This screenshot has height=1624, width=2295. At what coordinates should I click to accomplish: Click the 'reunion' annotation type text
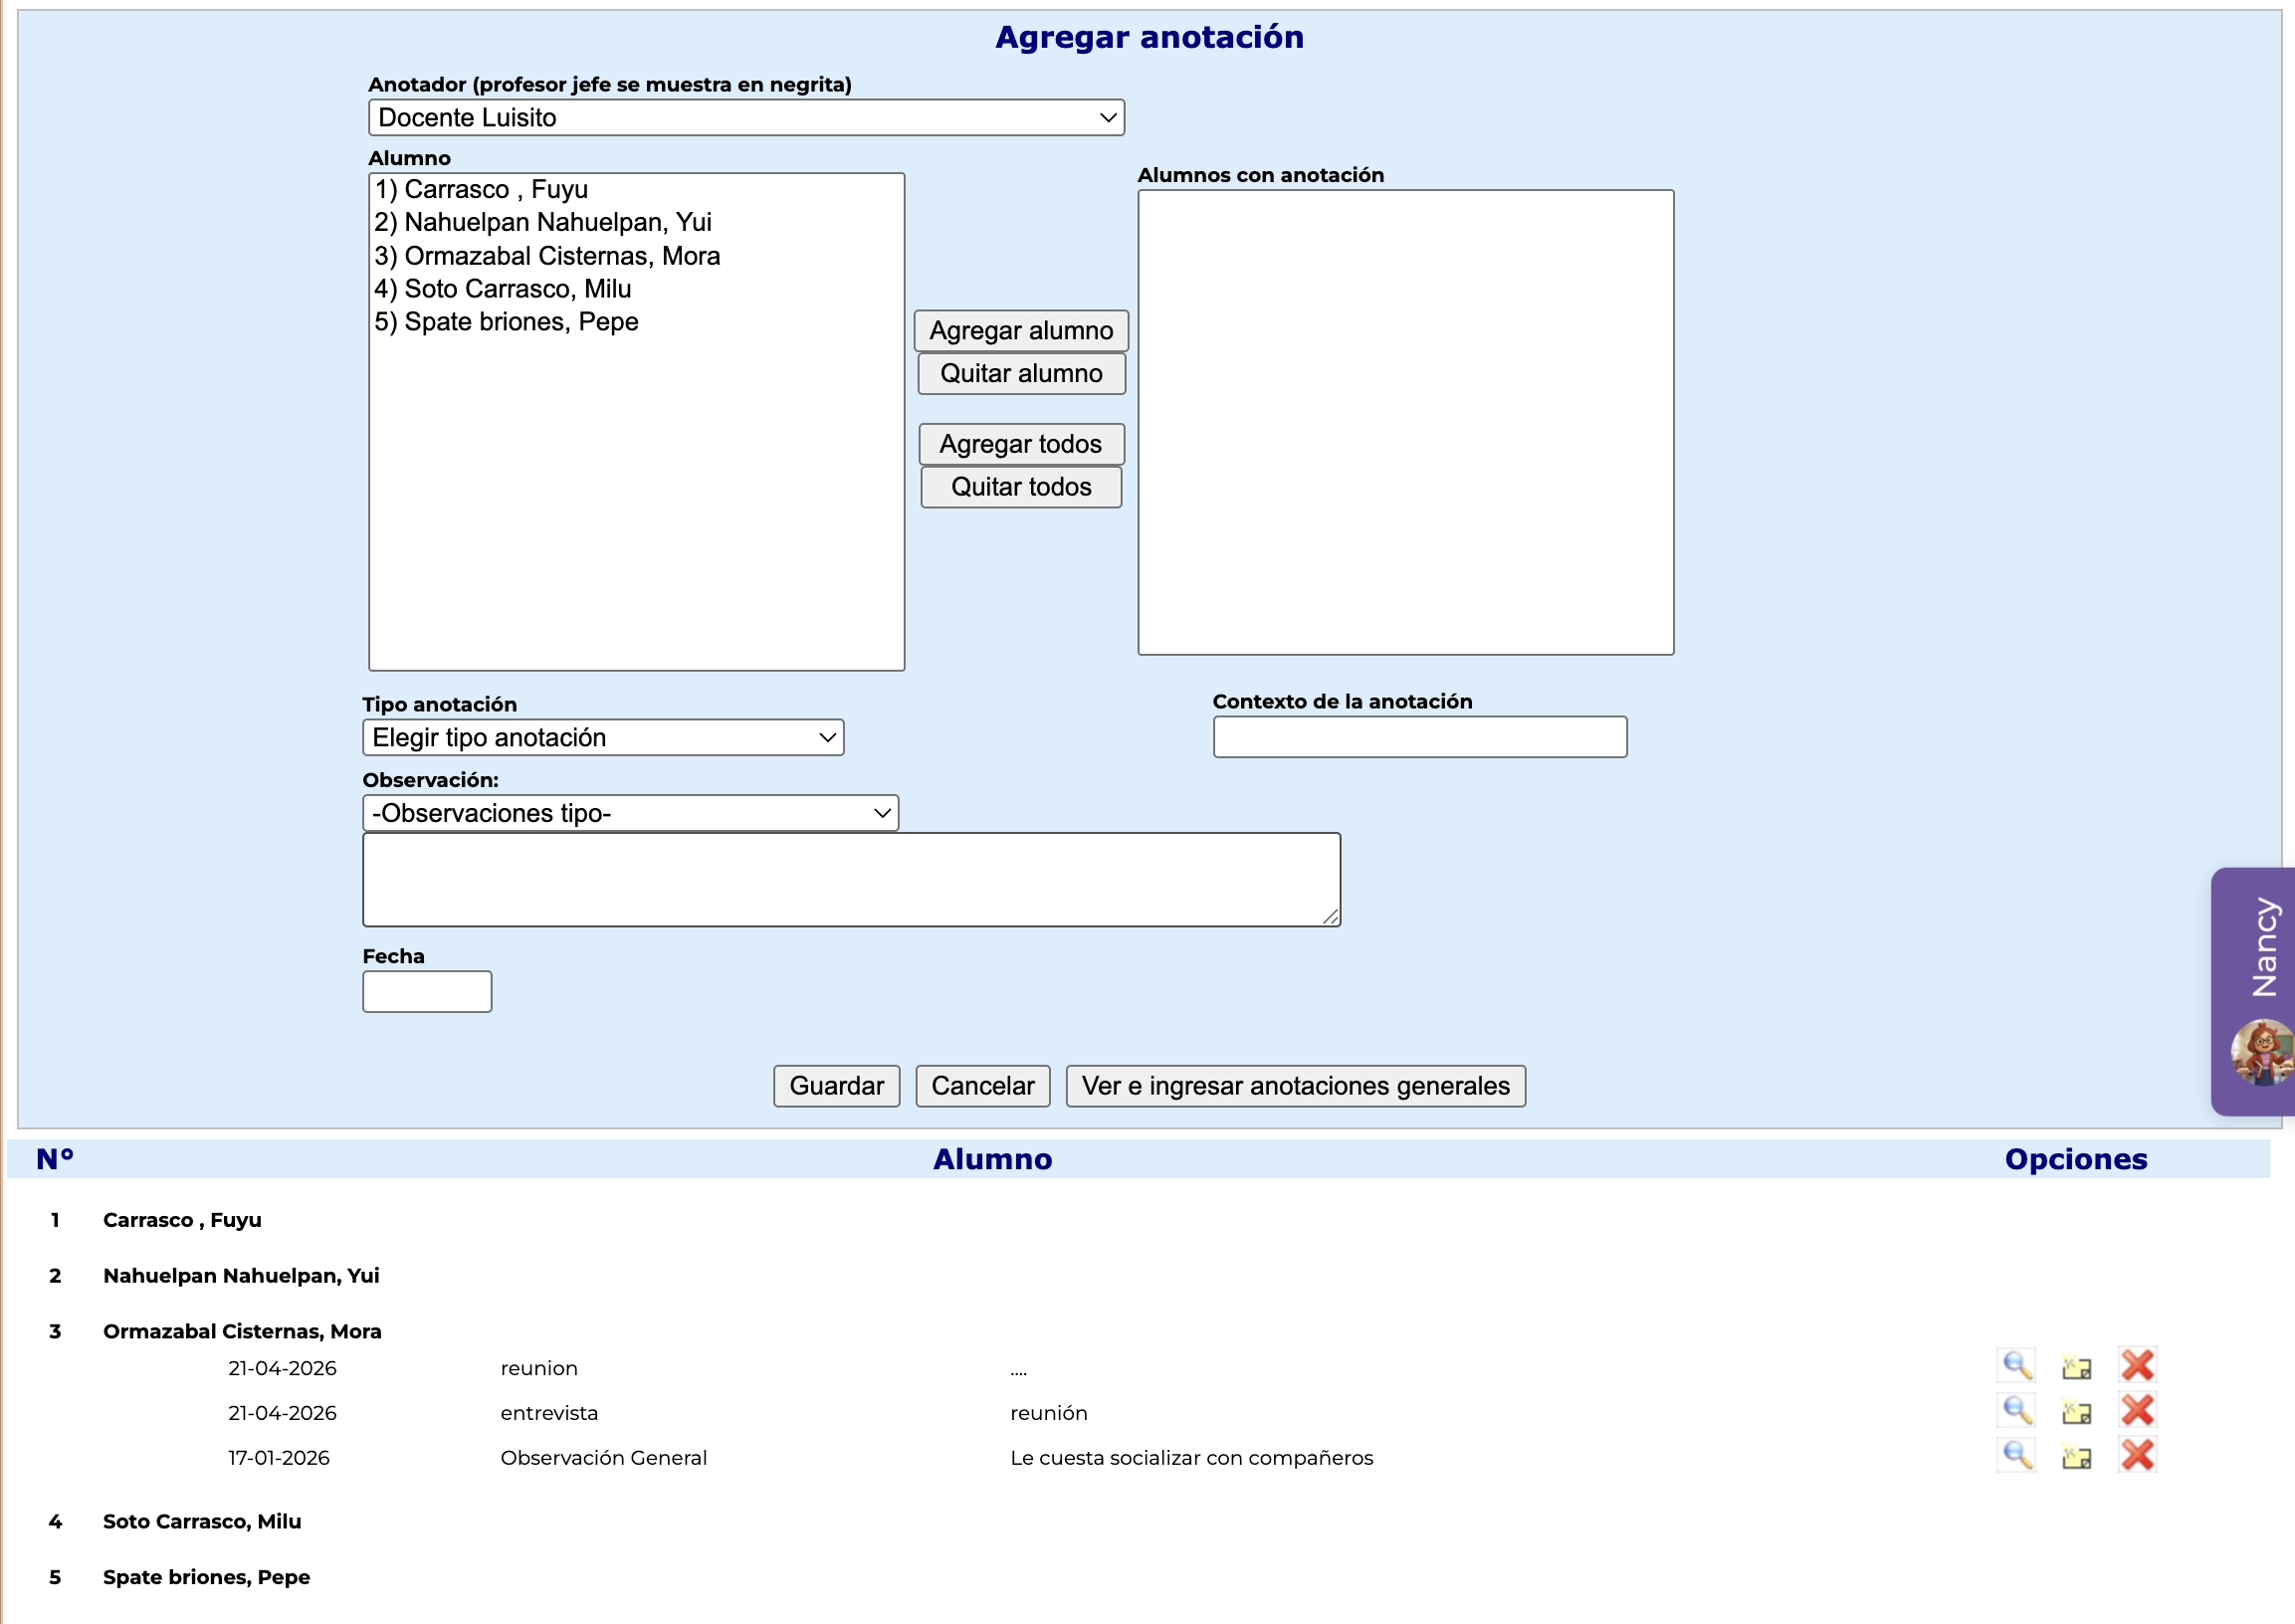point(539,1369)
